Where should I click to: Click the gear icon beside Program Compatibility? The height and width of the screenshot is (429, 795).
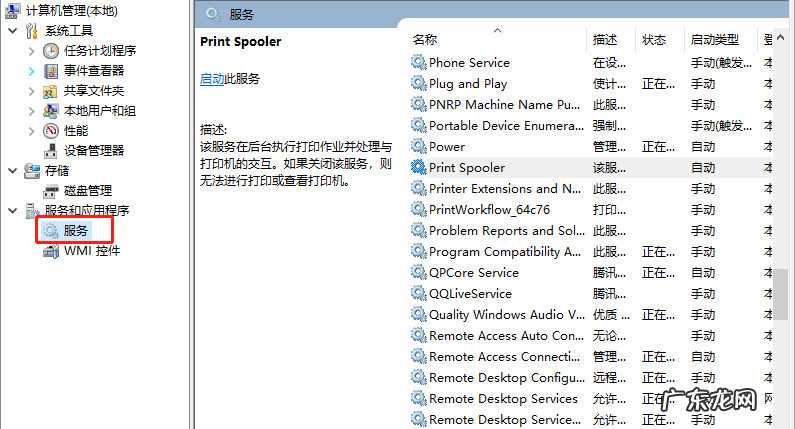(x=418, y=252)
